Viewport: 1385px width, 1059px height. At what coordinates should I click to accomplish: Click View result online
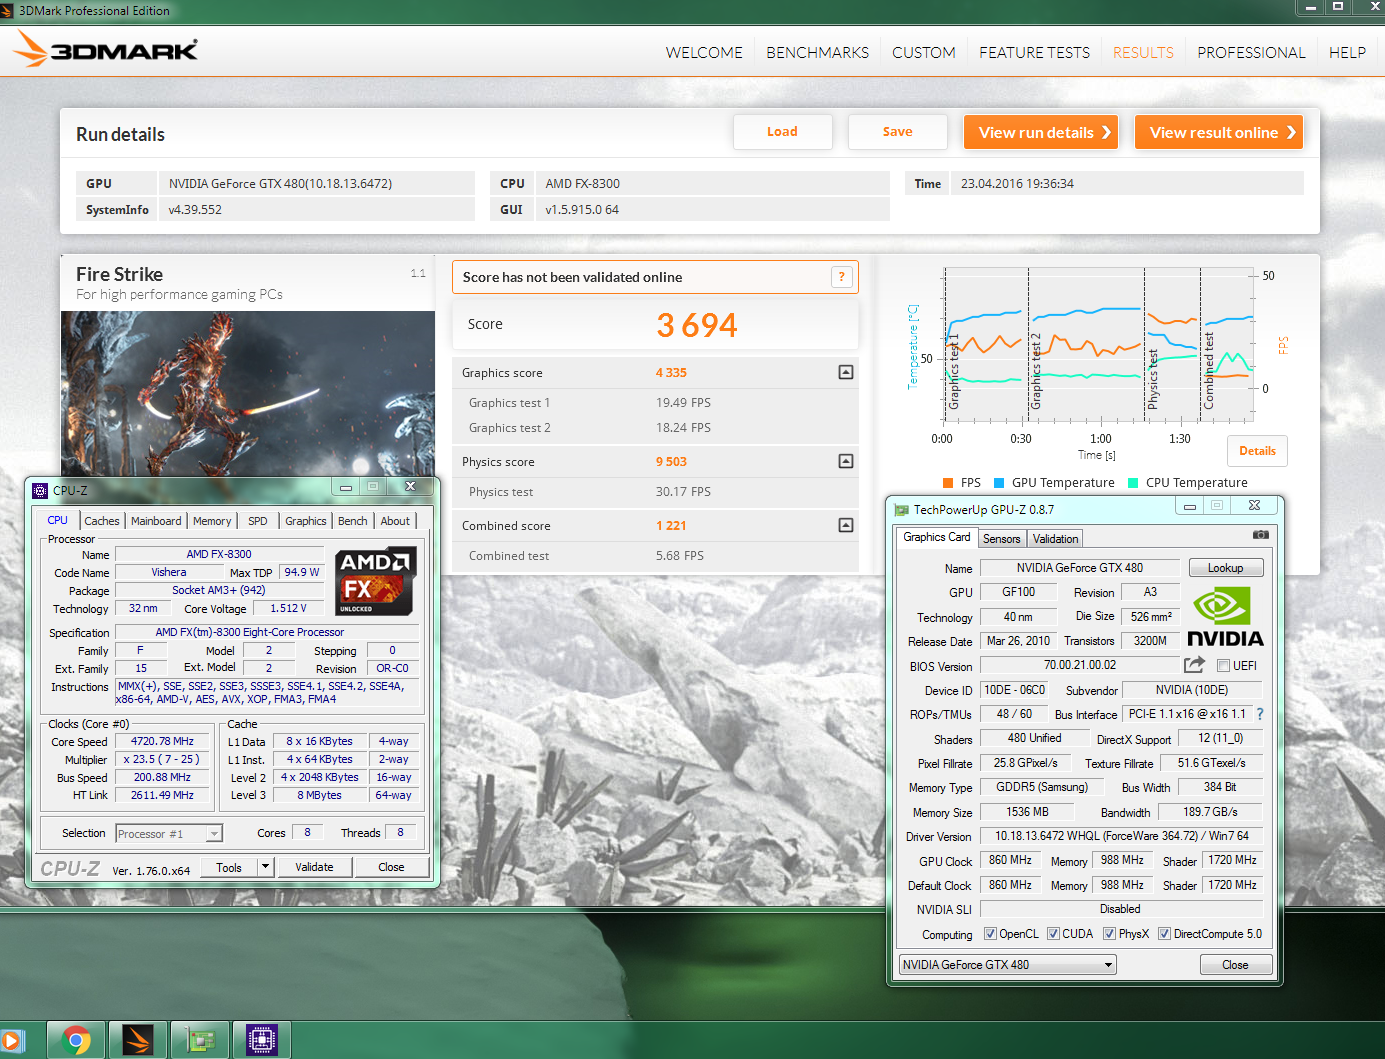click(x=1219, y=132)
